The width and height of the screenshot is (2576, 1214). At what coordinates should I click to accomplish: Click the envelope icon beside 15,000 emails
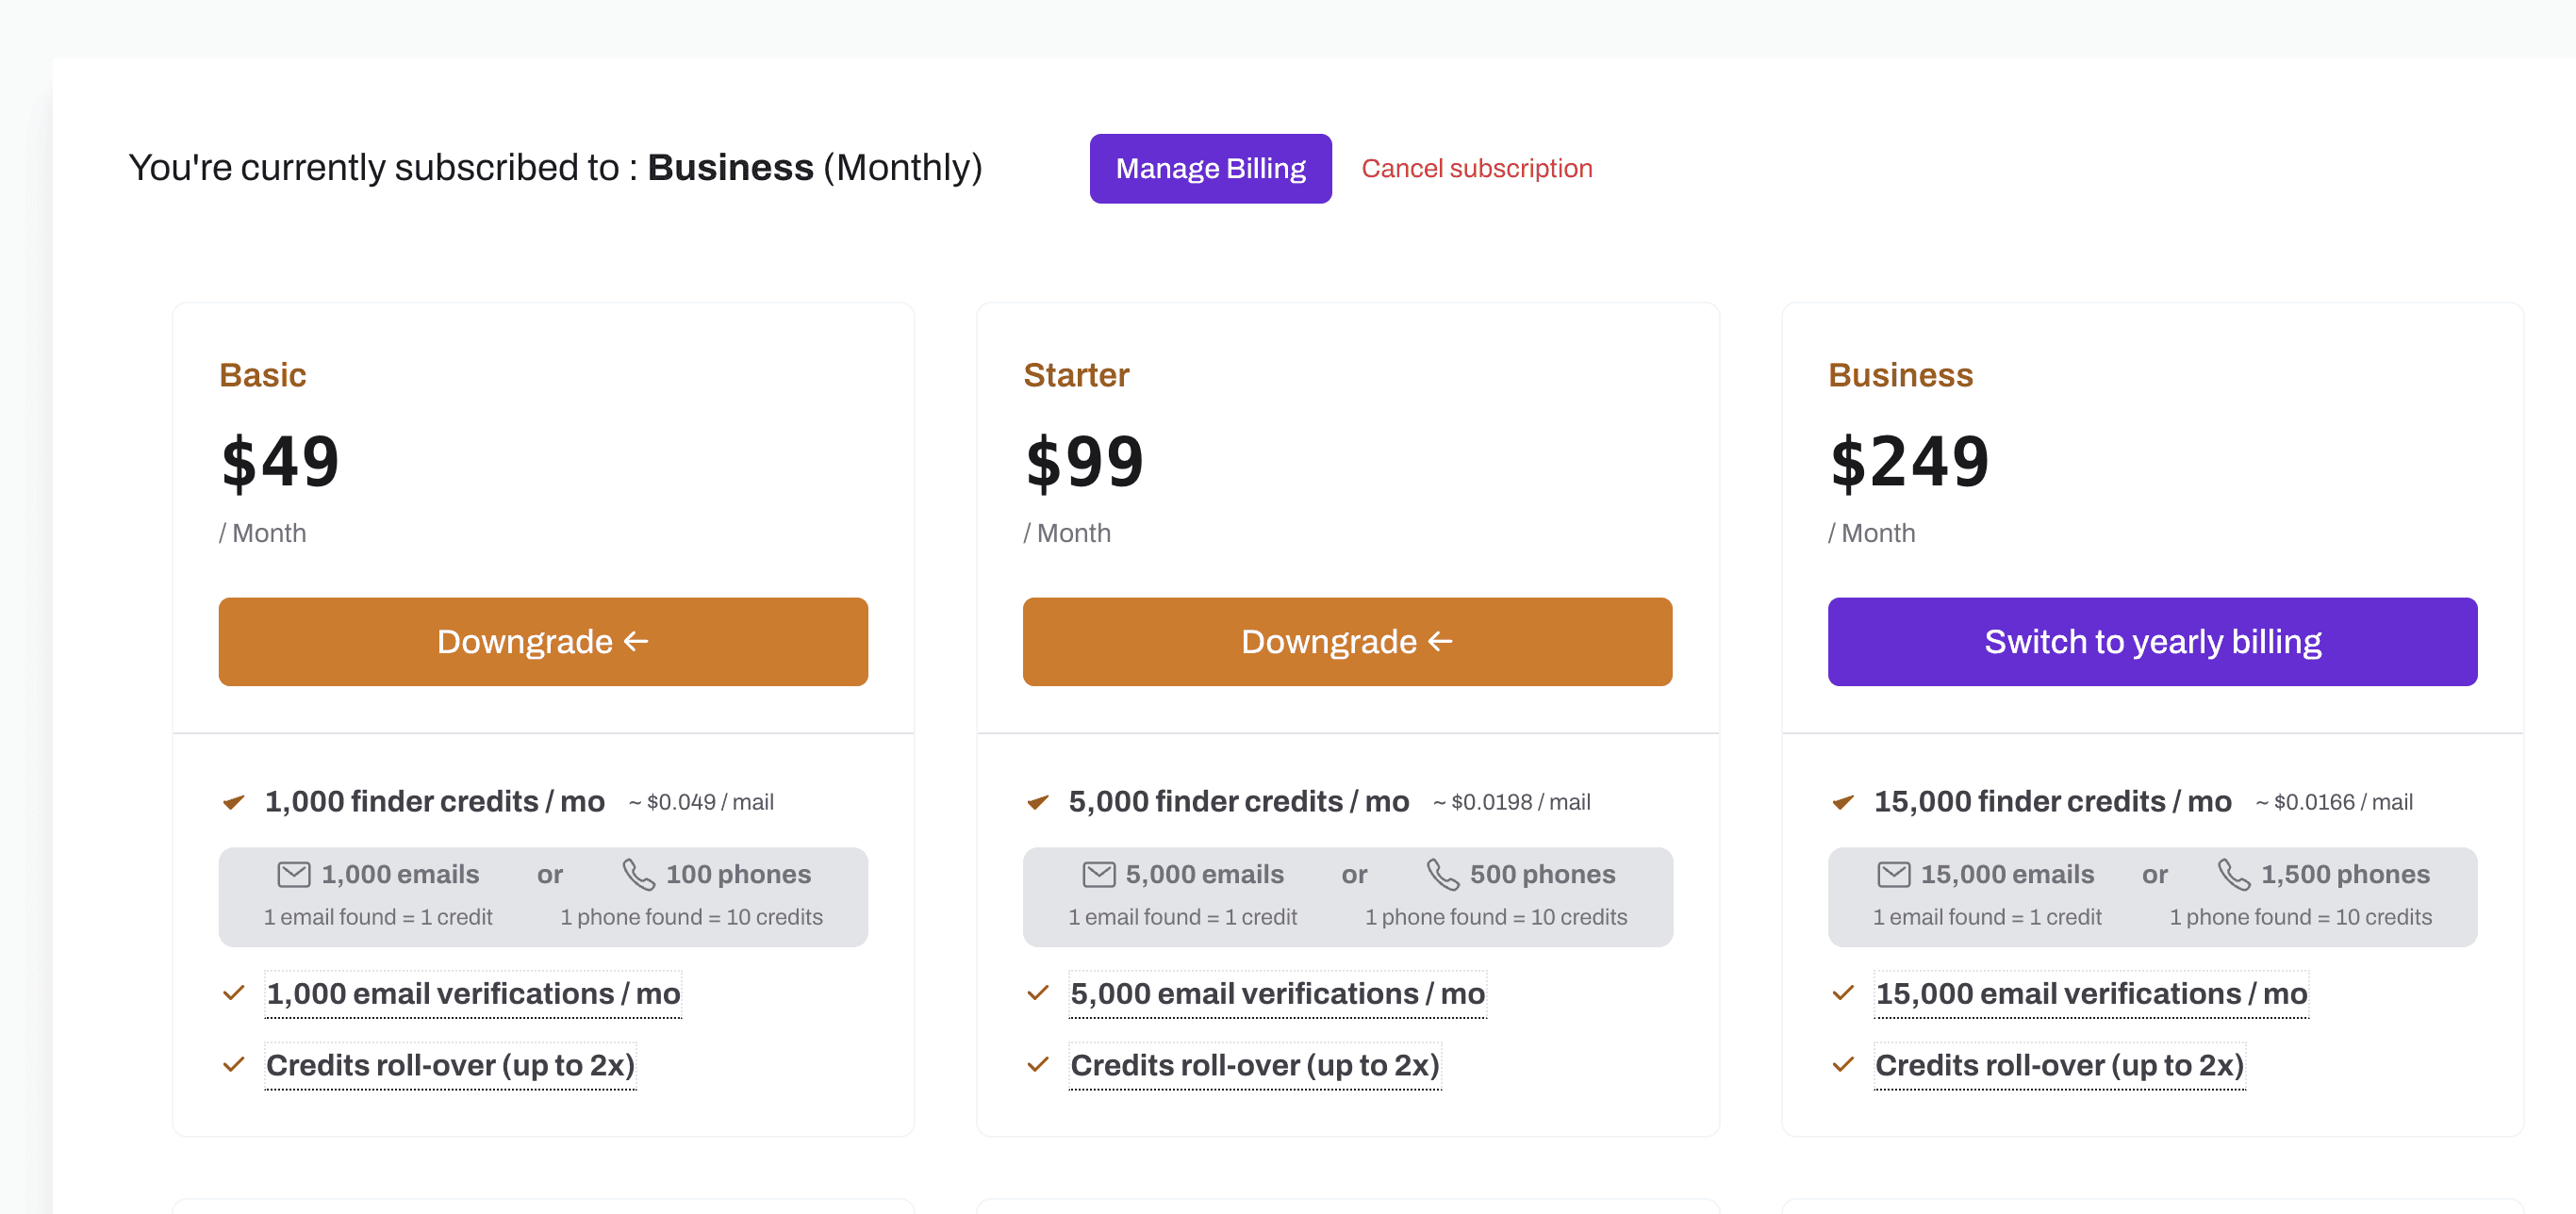[x=1893, y=873]
